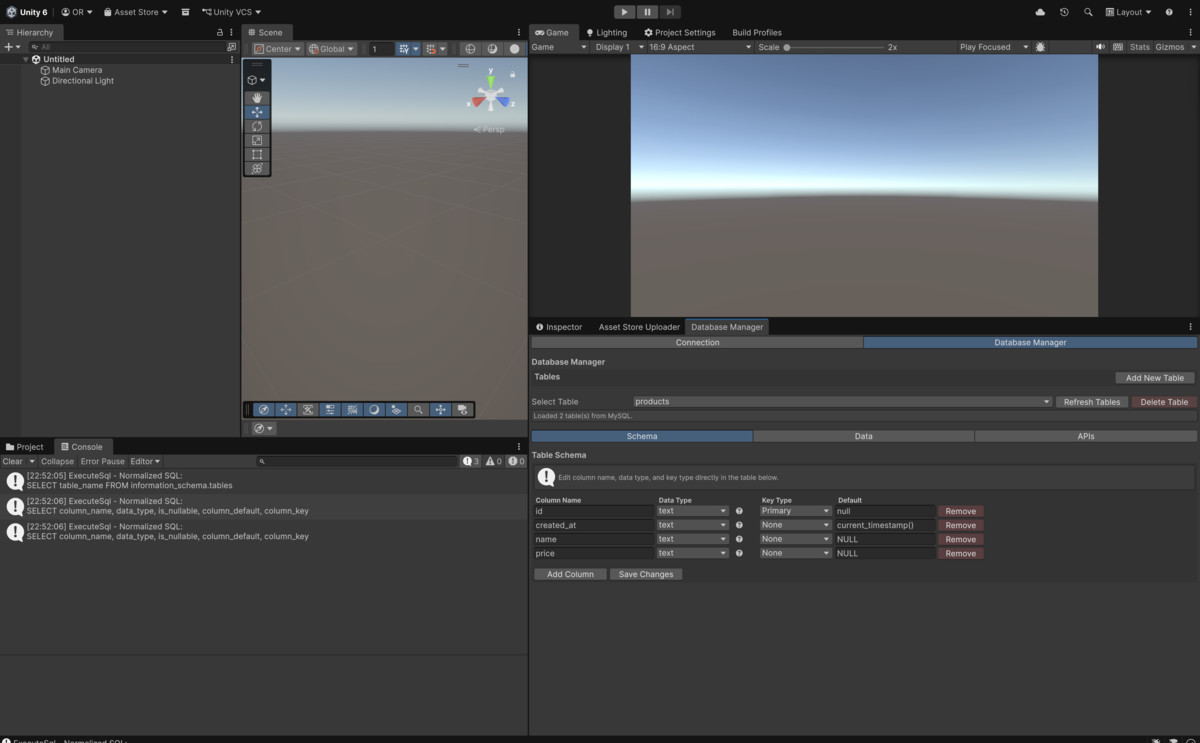Toggle warning message filter in Console
This screenshot has width=1200, height=743.
493,461
